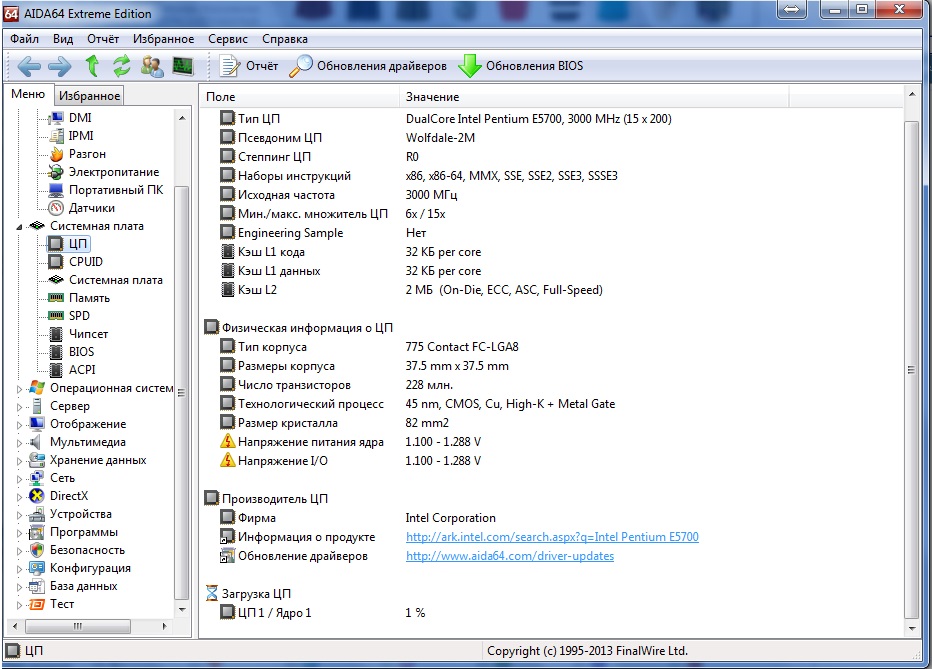The image size is (932, 669).
Task: Expand the Сервер node
Action: 19,407
